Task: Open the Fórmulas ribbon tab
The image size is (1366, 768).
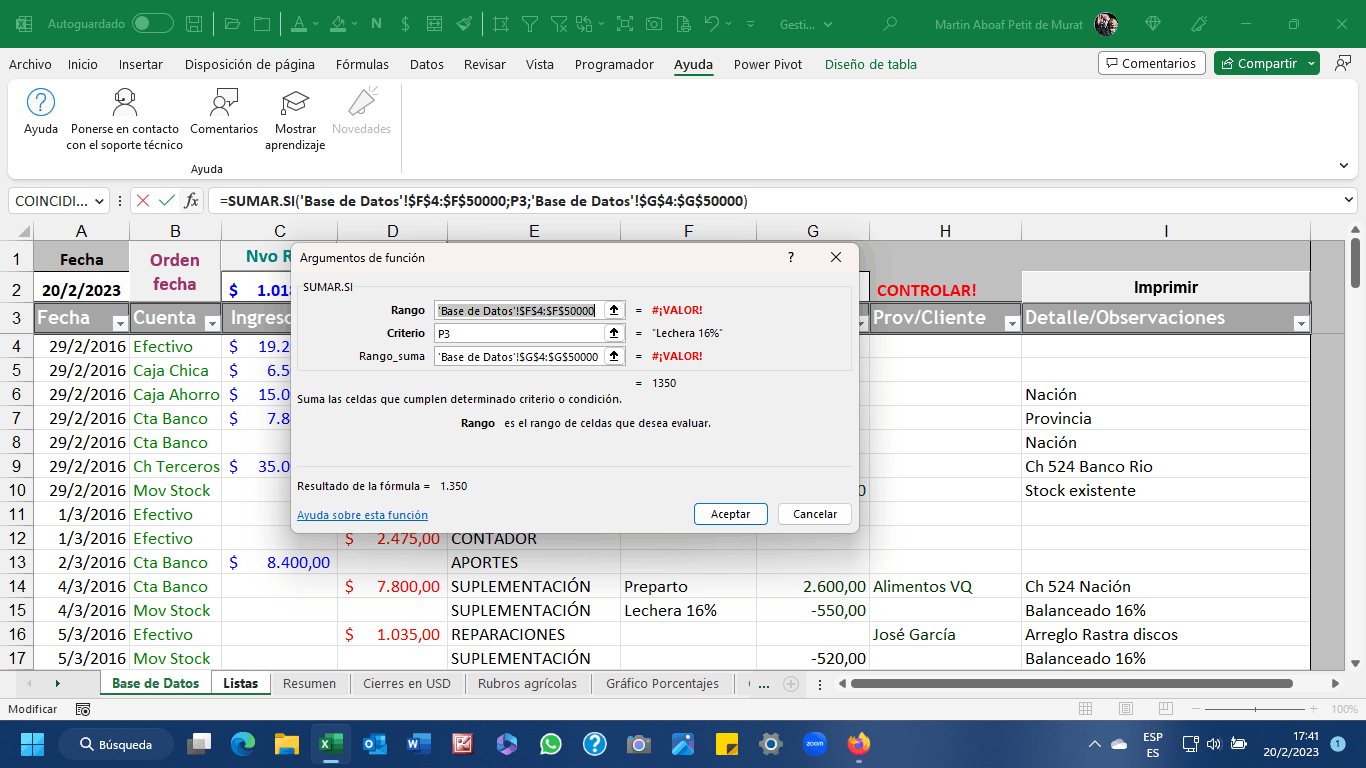Action: point(362,64)
